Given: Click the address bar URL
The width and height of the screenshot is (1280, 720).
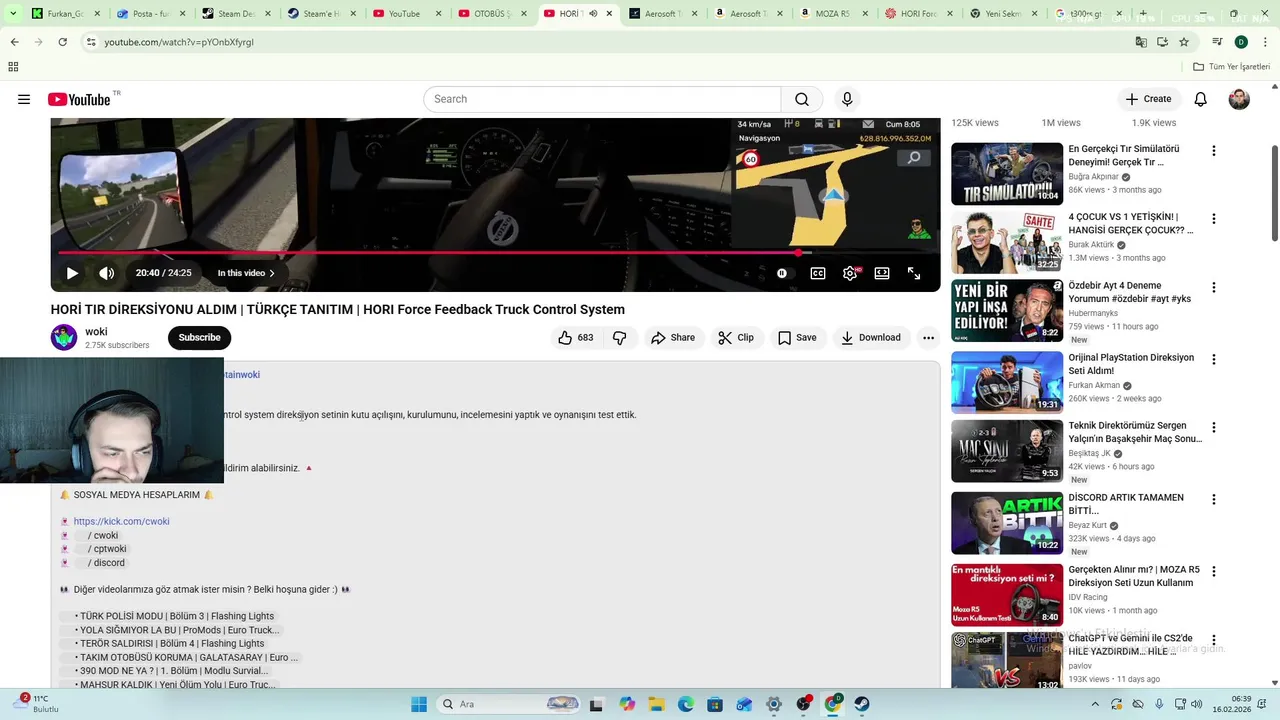Looking at the screenshot, I should coord(179,42).
